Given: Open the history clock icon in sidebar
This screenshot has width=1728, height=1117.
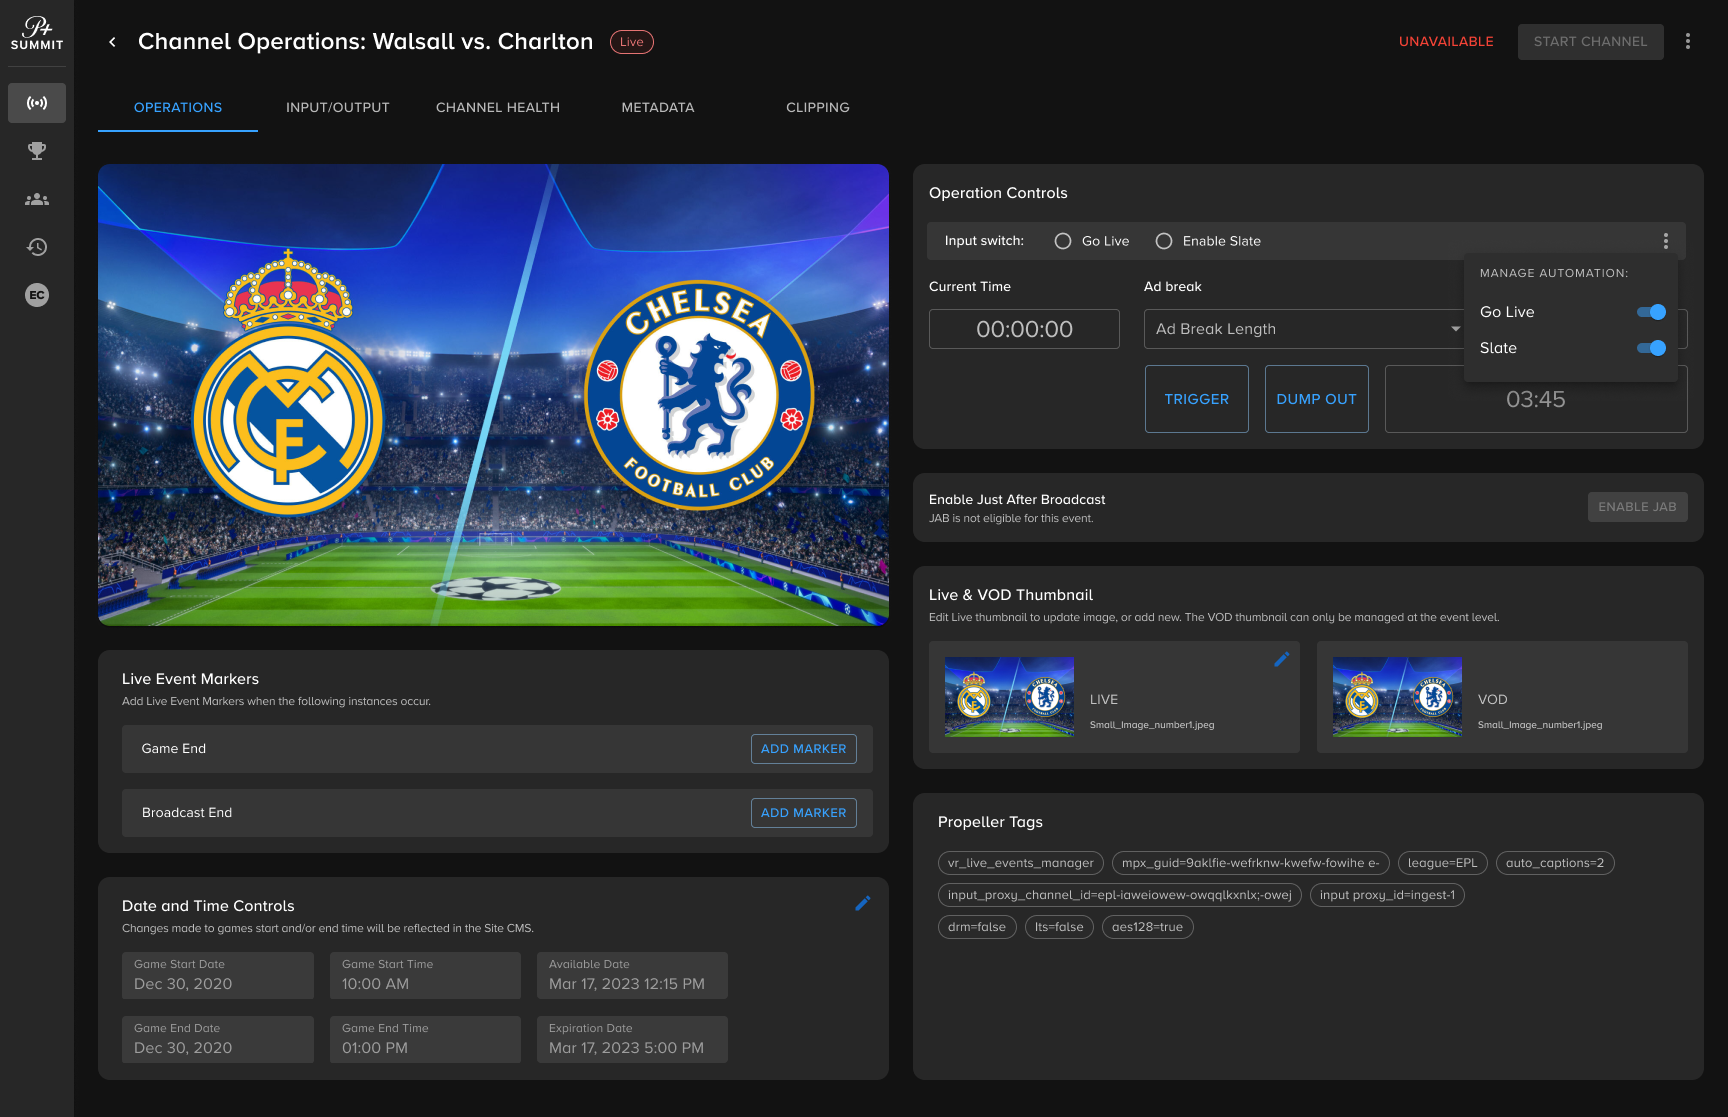Looking at the screenshot, I should point(37,247).
